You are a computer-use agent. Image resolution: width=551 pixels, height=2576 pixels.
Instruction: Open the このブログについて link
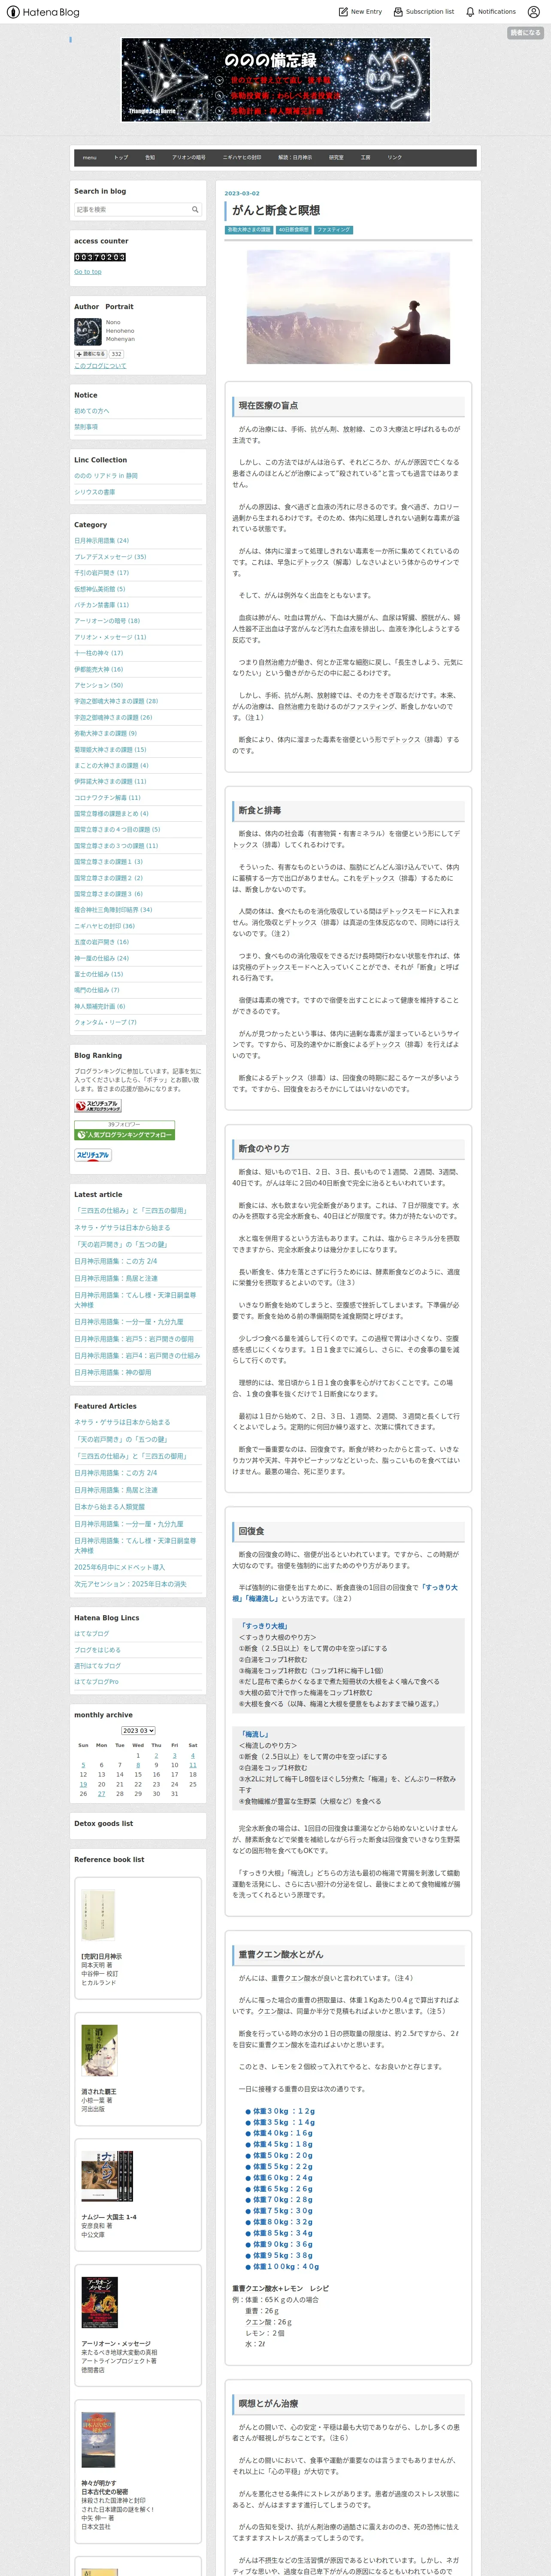point(100,366)
